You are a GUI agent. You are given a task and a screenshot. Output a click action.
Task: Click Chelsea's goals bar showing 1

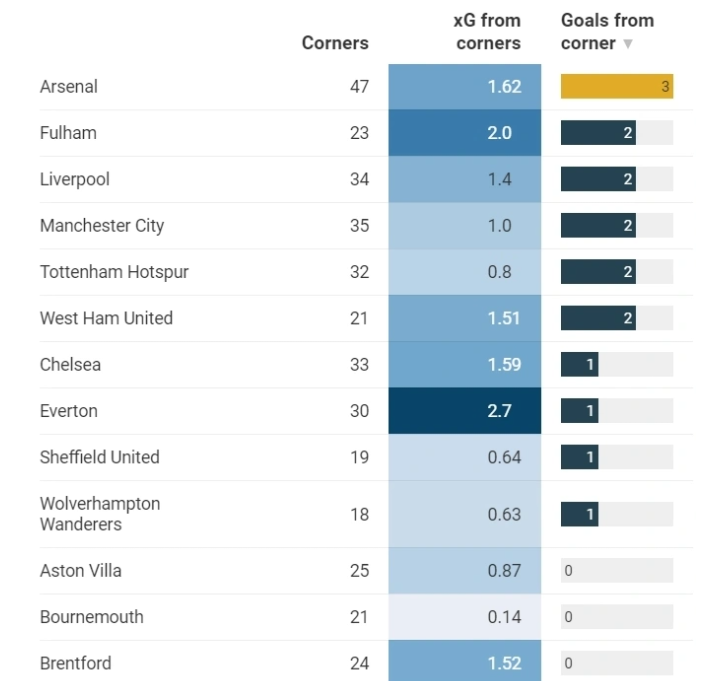579,364
